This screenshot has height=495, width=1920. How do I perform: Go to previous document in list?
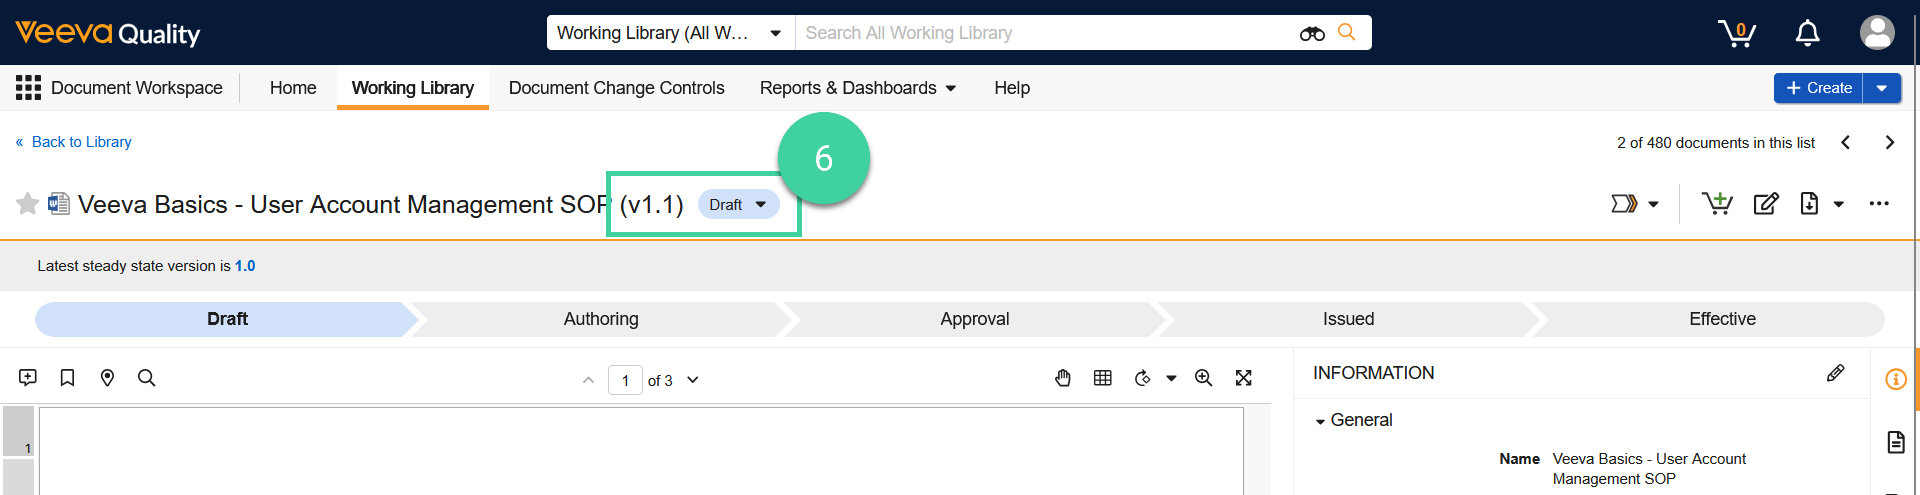1846,142
